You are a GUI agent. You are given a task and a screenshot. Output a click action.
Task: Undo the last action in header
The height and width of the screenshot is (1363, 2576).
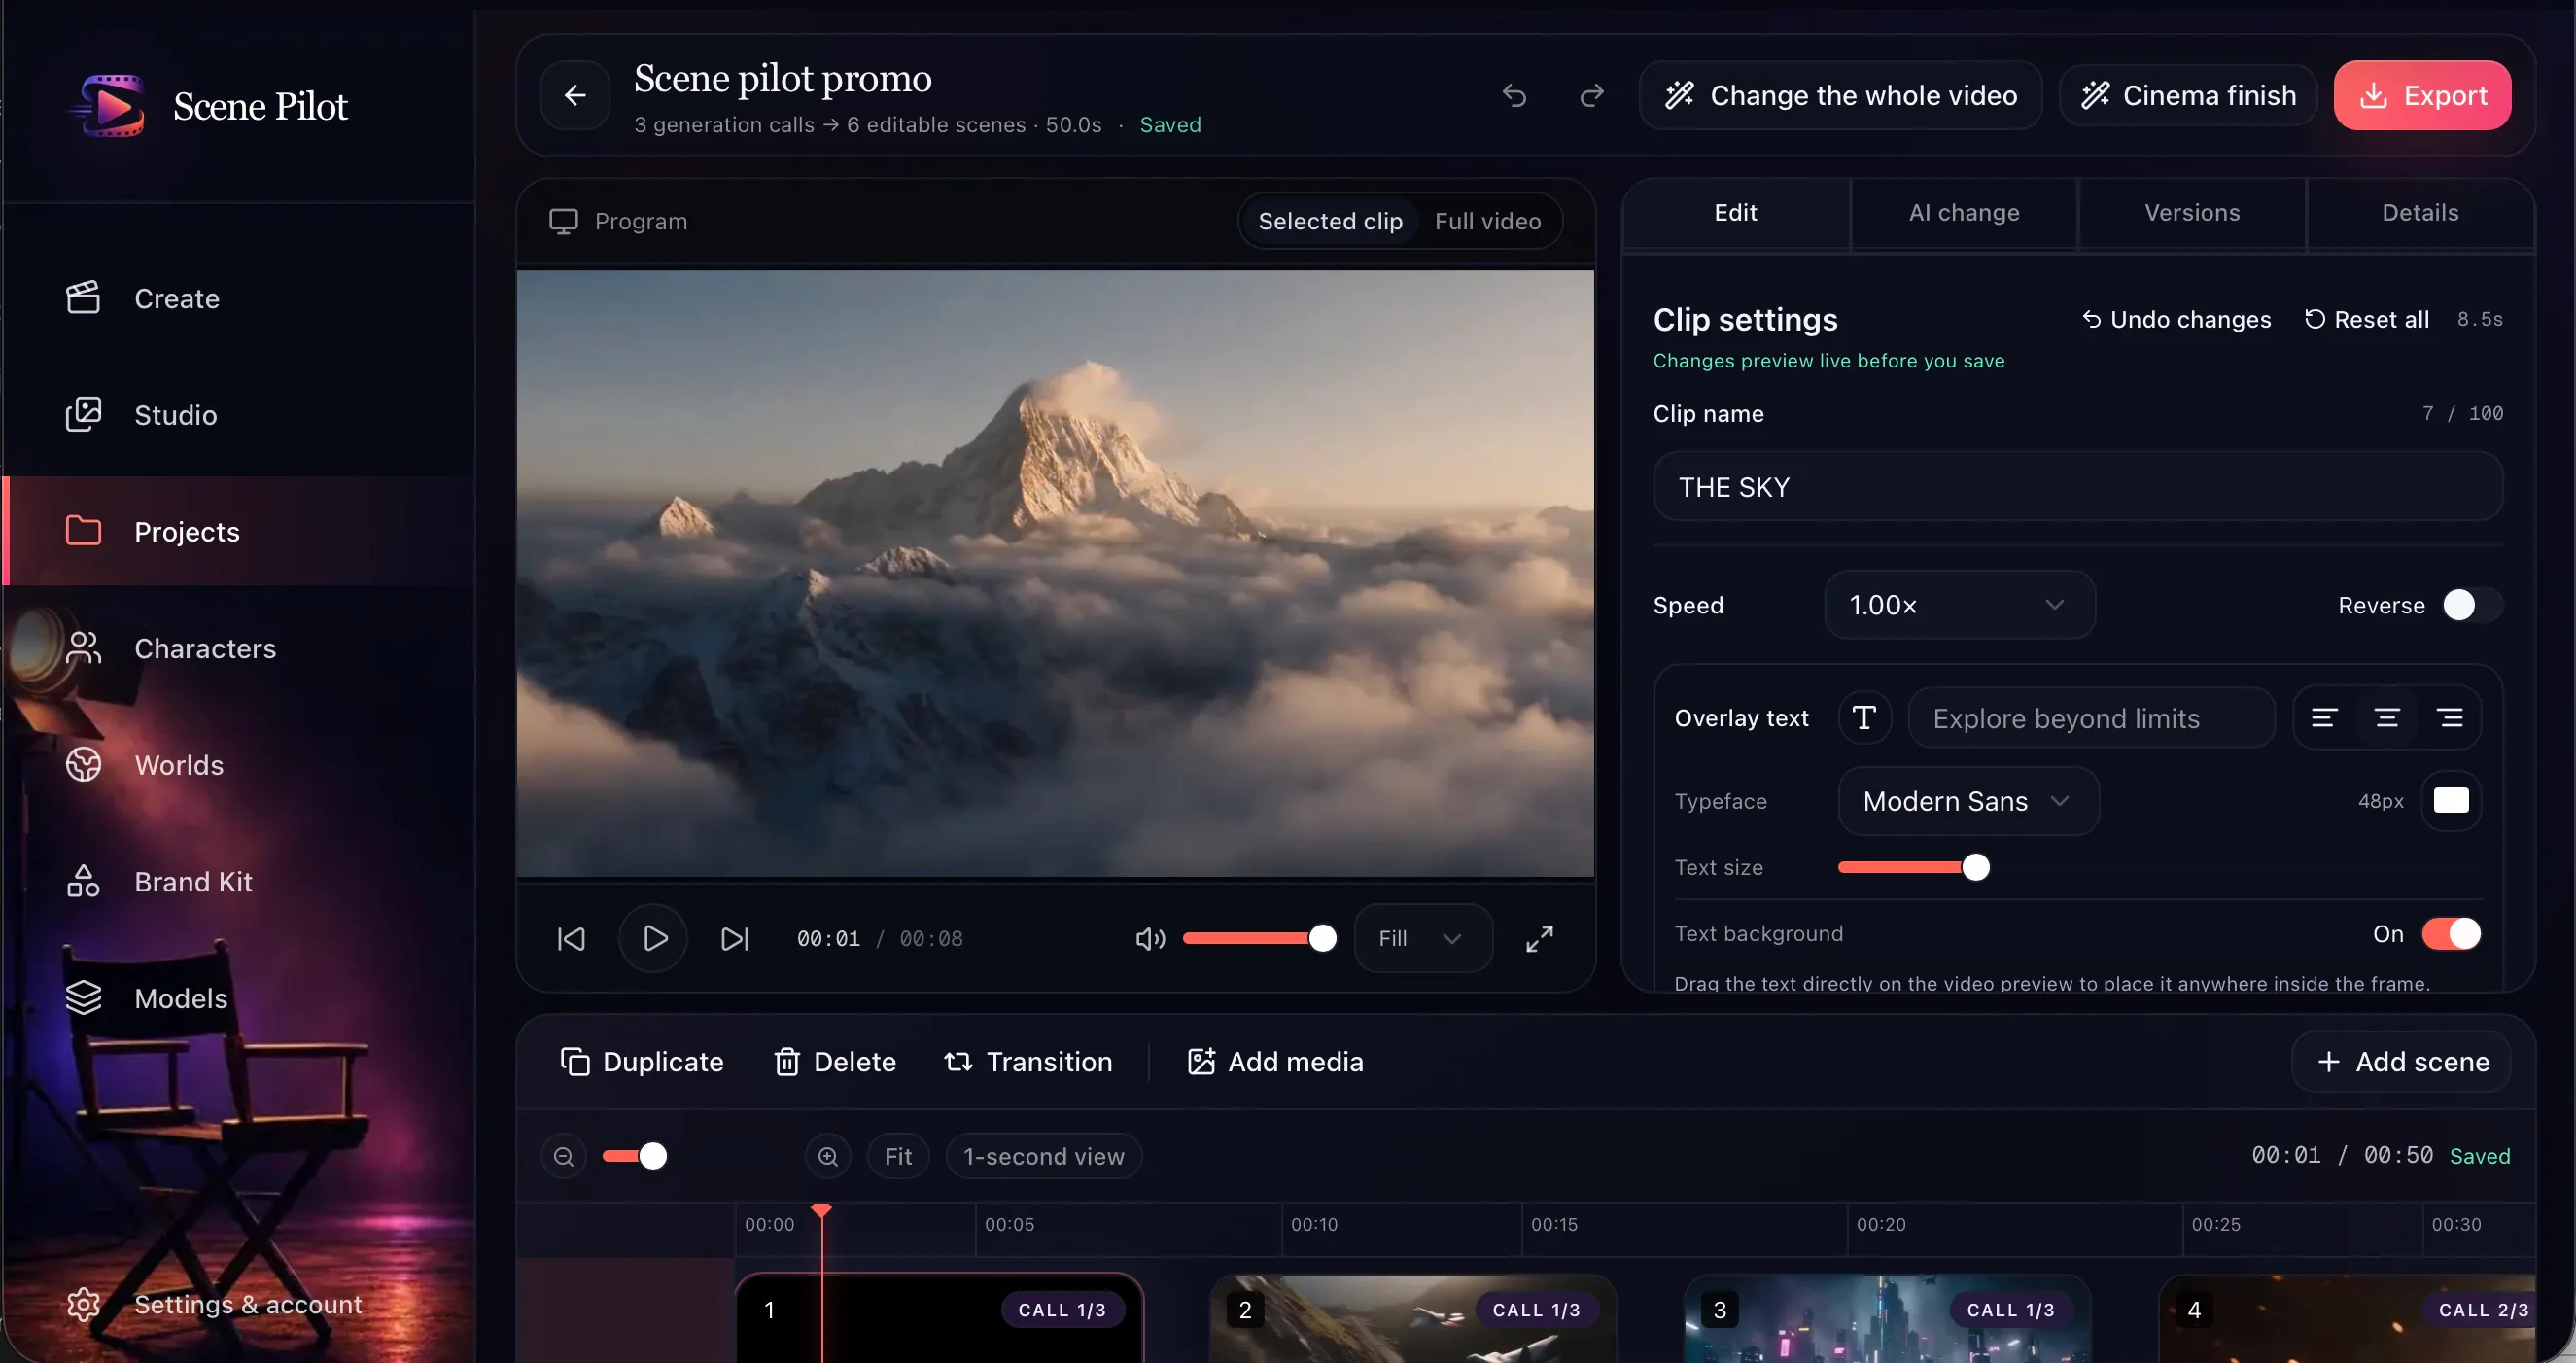1514,95
